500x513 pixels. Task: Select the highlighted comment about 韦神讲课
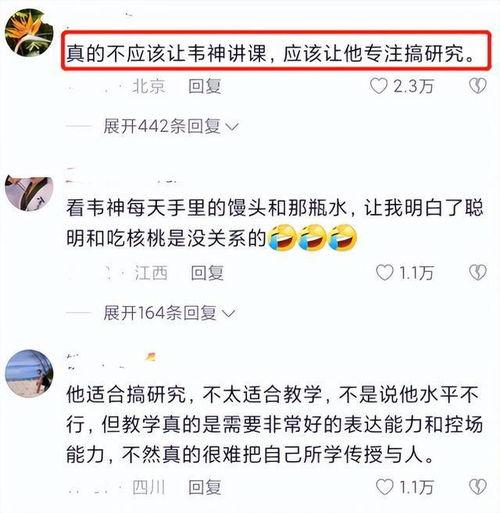click(276, 51)
